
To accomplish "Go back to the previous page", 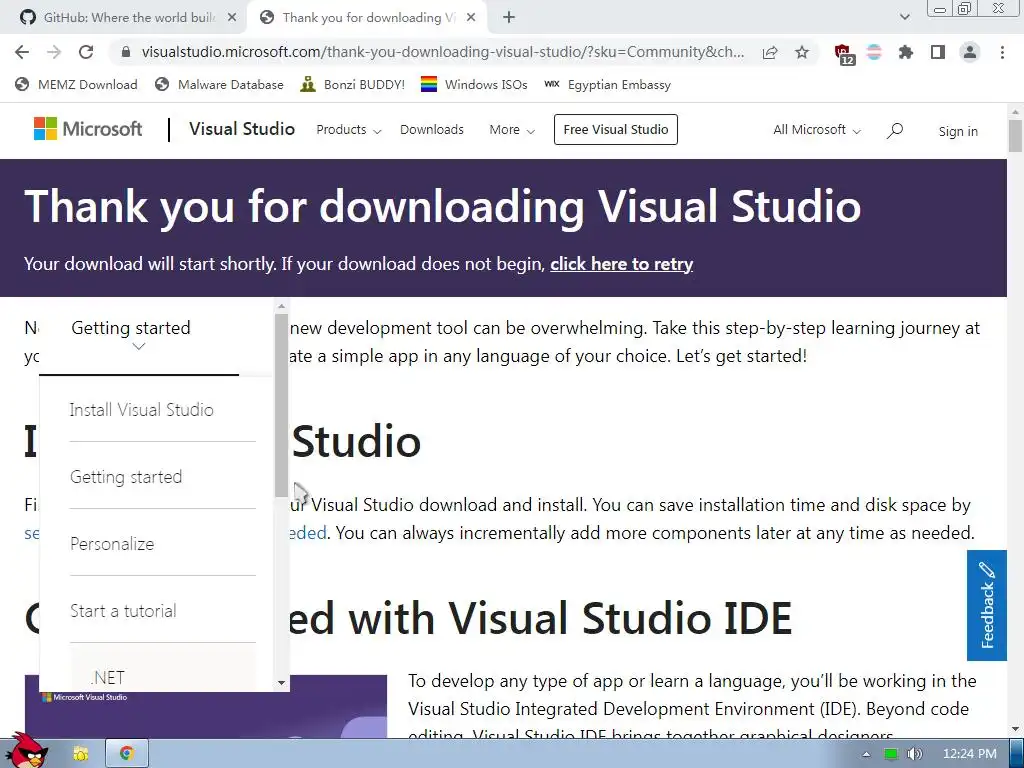I will 22,52.
